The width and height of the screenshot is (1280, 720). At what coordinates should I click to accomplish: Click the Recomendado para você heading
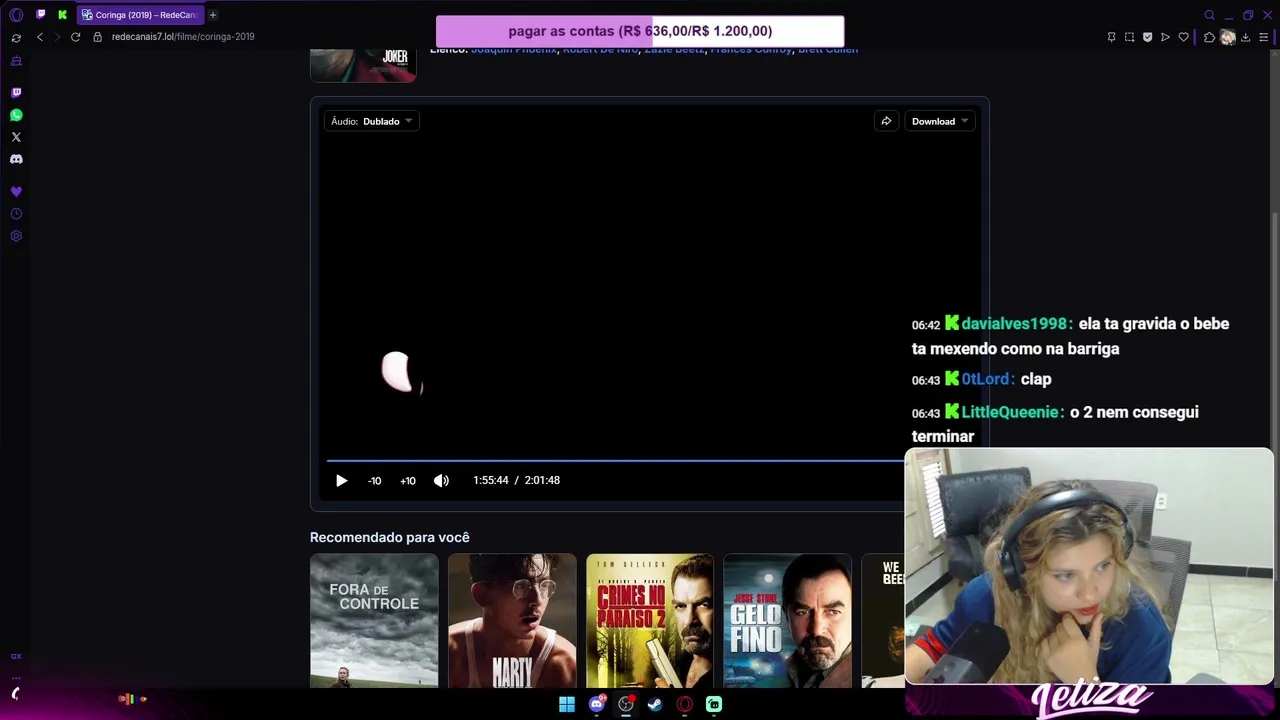(390, 538)
